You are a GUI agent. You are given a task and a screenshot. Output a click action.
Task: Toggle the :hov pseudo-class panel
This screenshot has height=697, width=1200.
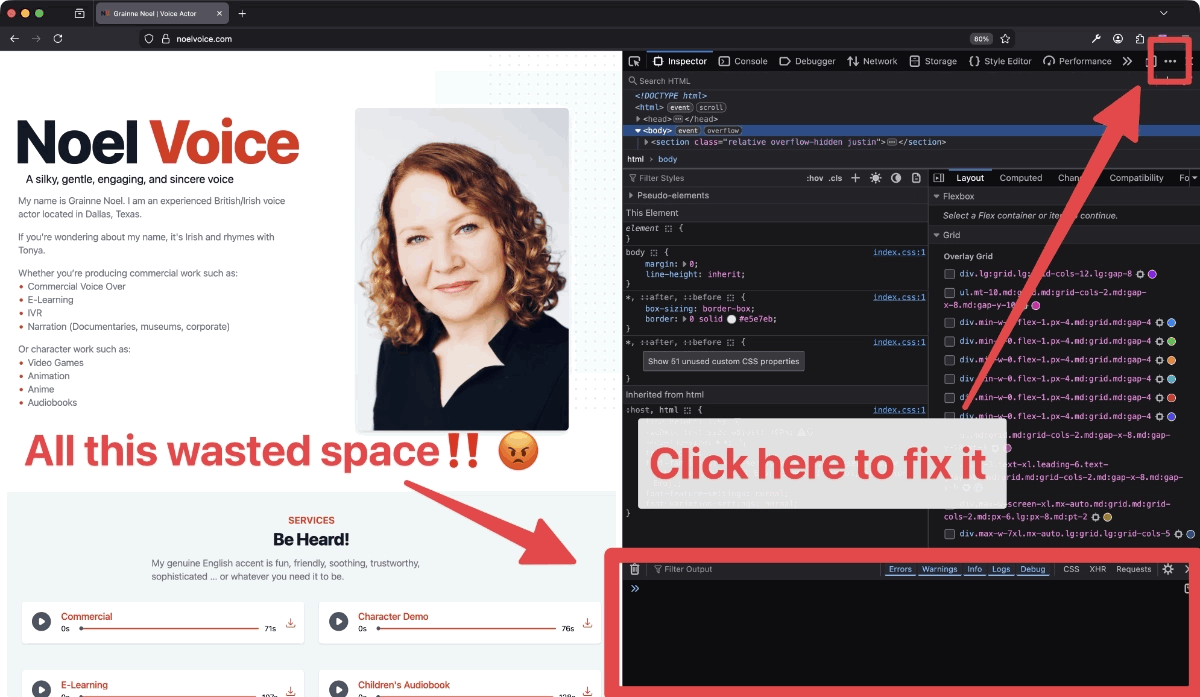[x=814, y=178]
